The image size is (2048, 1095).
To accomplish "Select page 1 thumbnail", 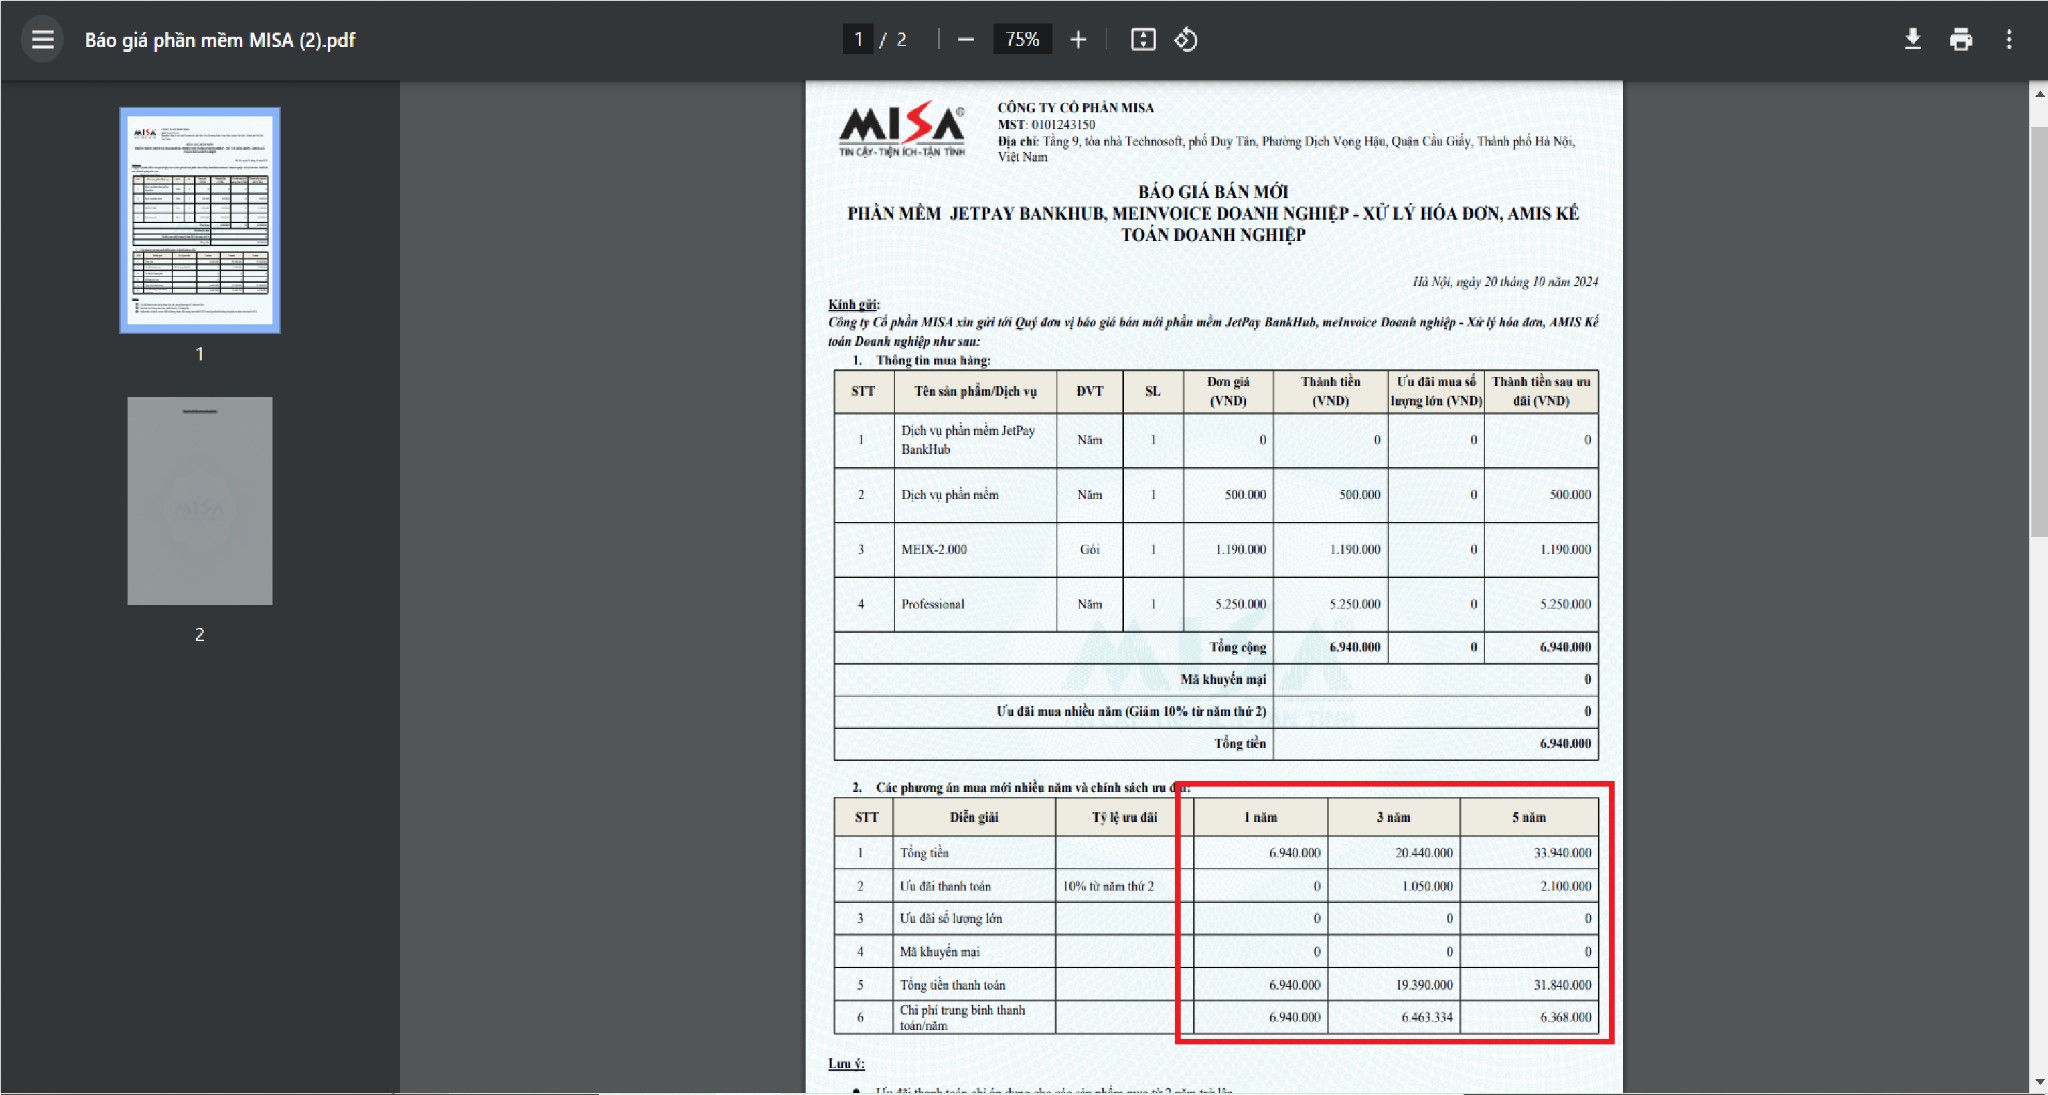I will coord(200,220).
